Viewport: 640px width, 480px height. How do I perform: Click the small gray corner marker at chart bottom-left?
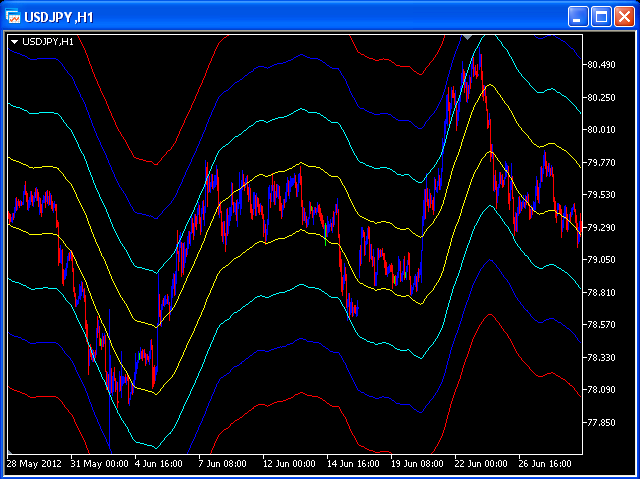[10, 452]
